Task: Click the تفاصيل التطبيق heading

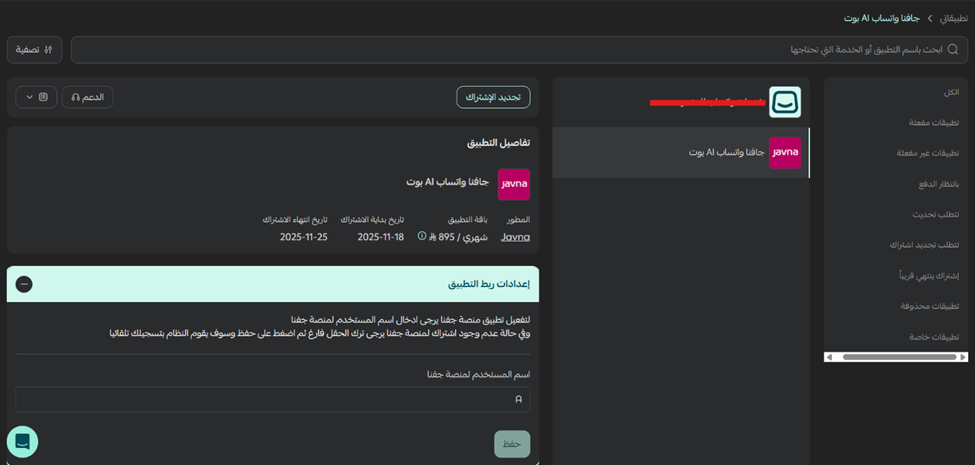Action: pyautogui.click(x=499, y=143)
